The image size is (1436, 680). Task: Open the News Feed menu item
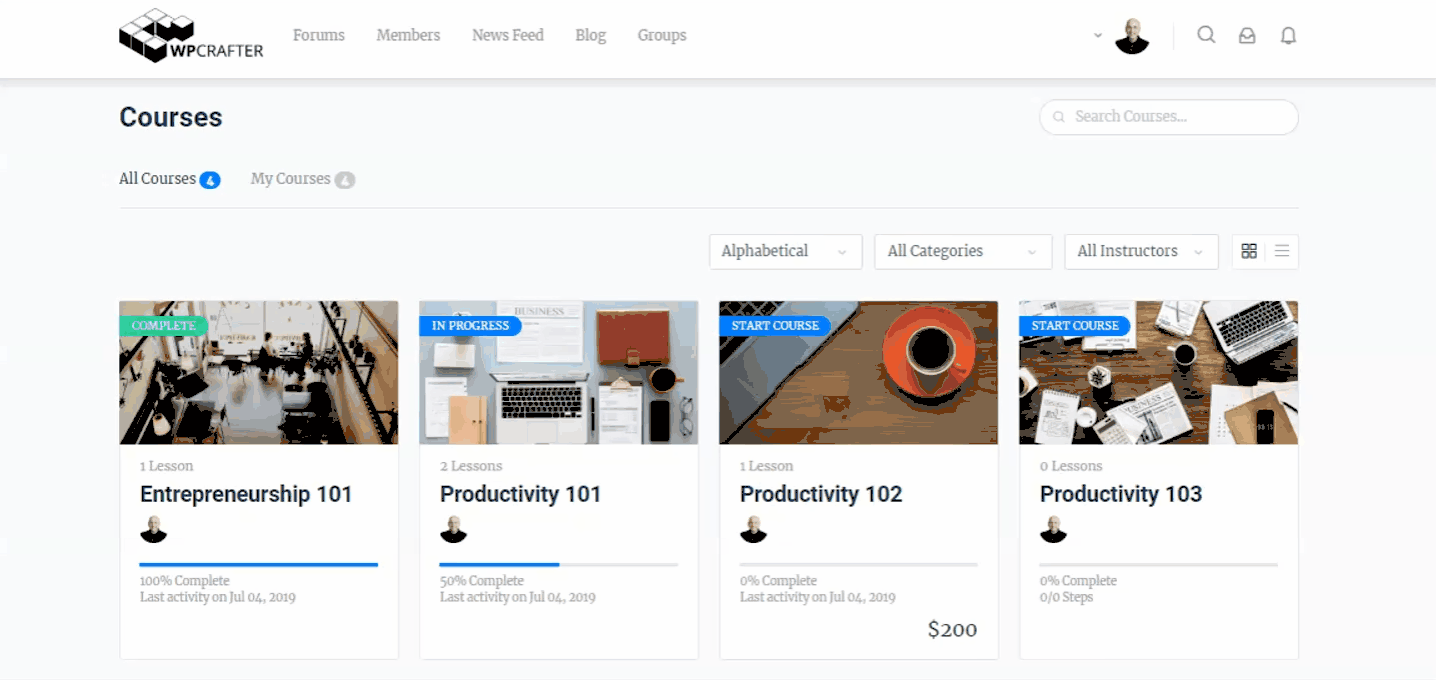(508, 35)
